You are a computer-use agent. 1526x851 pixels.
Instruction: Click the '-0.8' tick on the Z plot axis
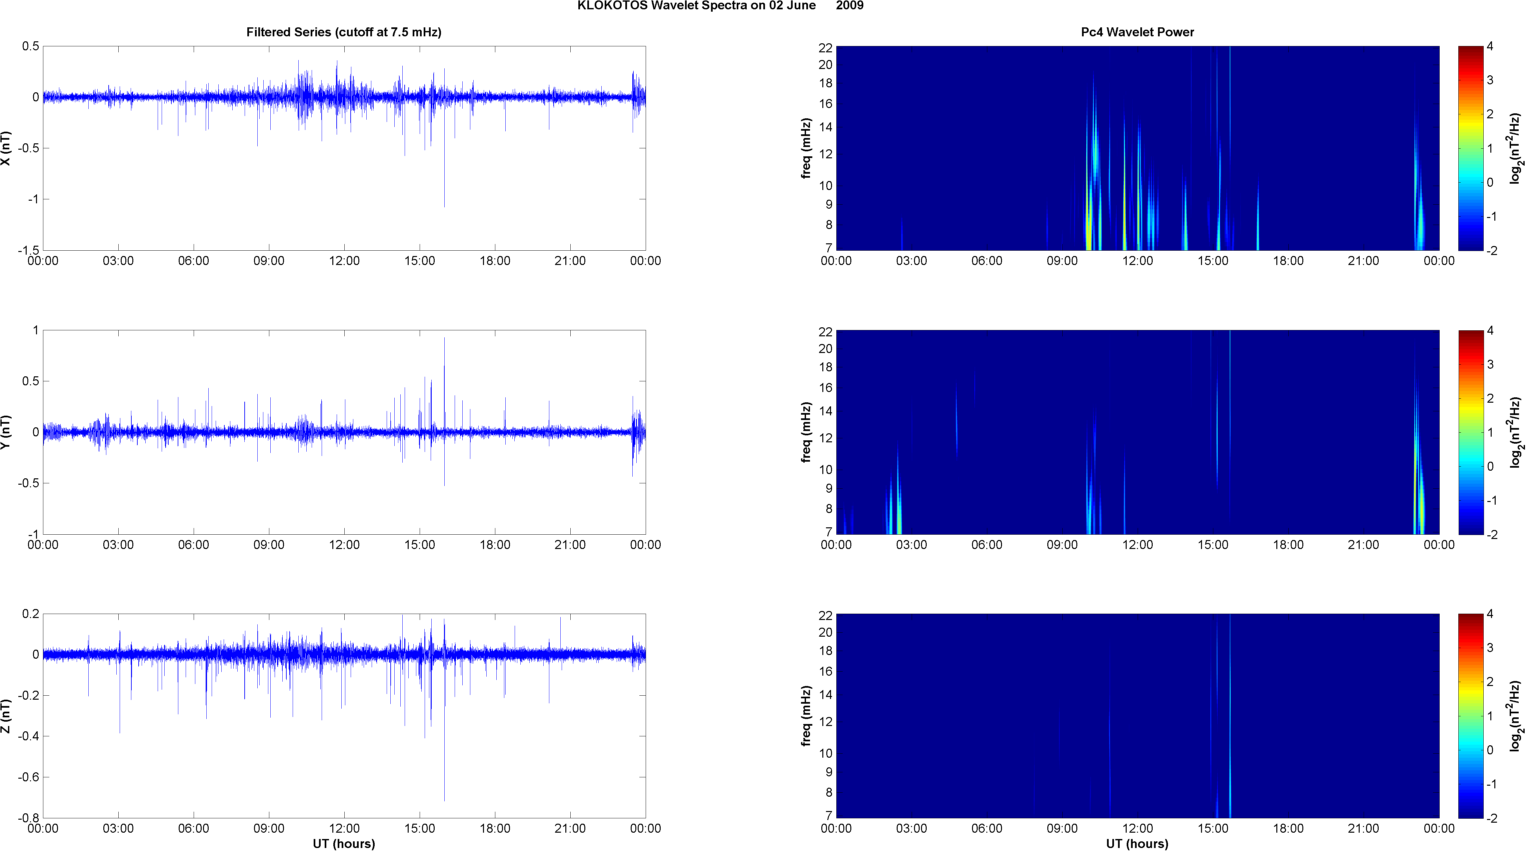pyautogui.click(x=28, y=818)
